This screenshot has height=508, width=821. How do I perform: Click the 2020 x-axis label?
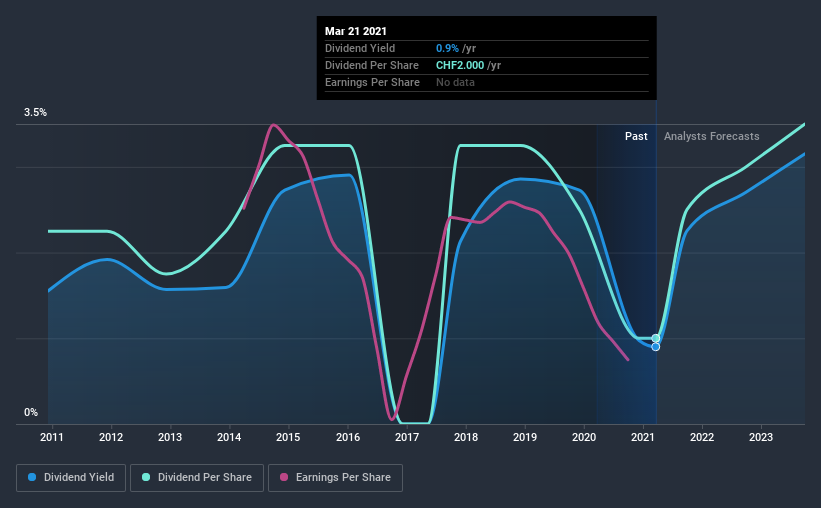pyautogui.click(x=584, y=437)
